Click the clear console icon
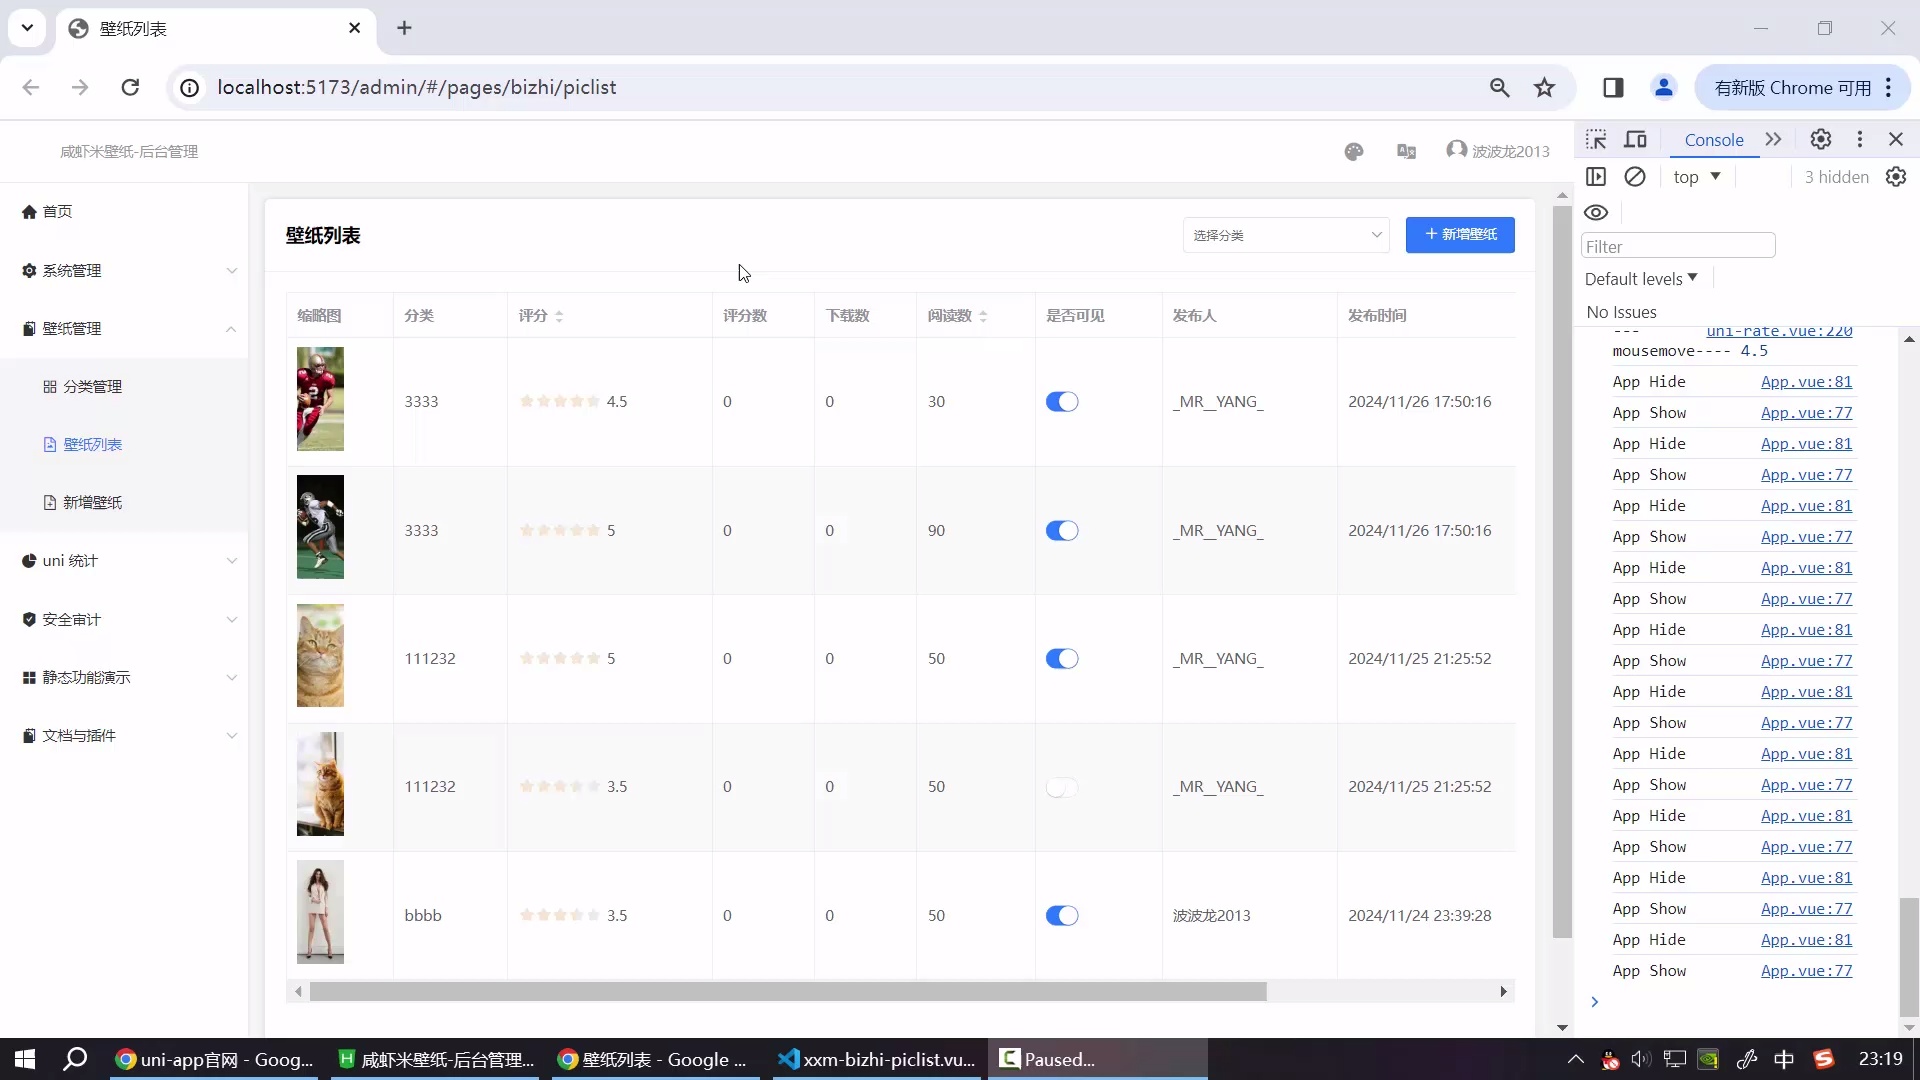The width and height of the screenshot is (1920, 1080). [1635, 177]
